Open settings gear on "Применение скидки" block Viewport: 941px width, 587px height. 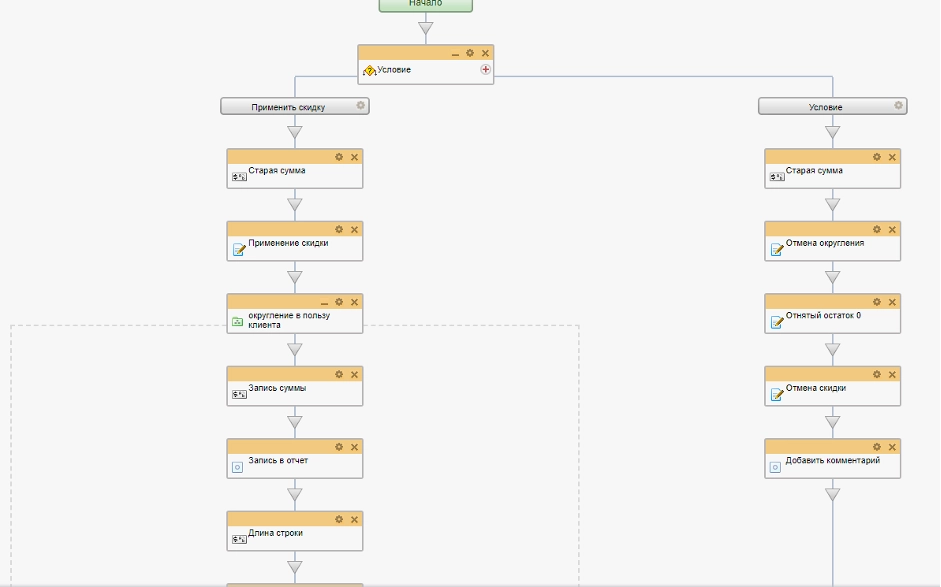click(339, 229)
